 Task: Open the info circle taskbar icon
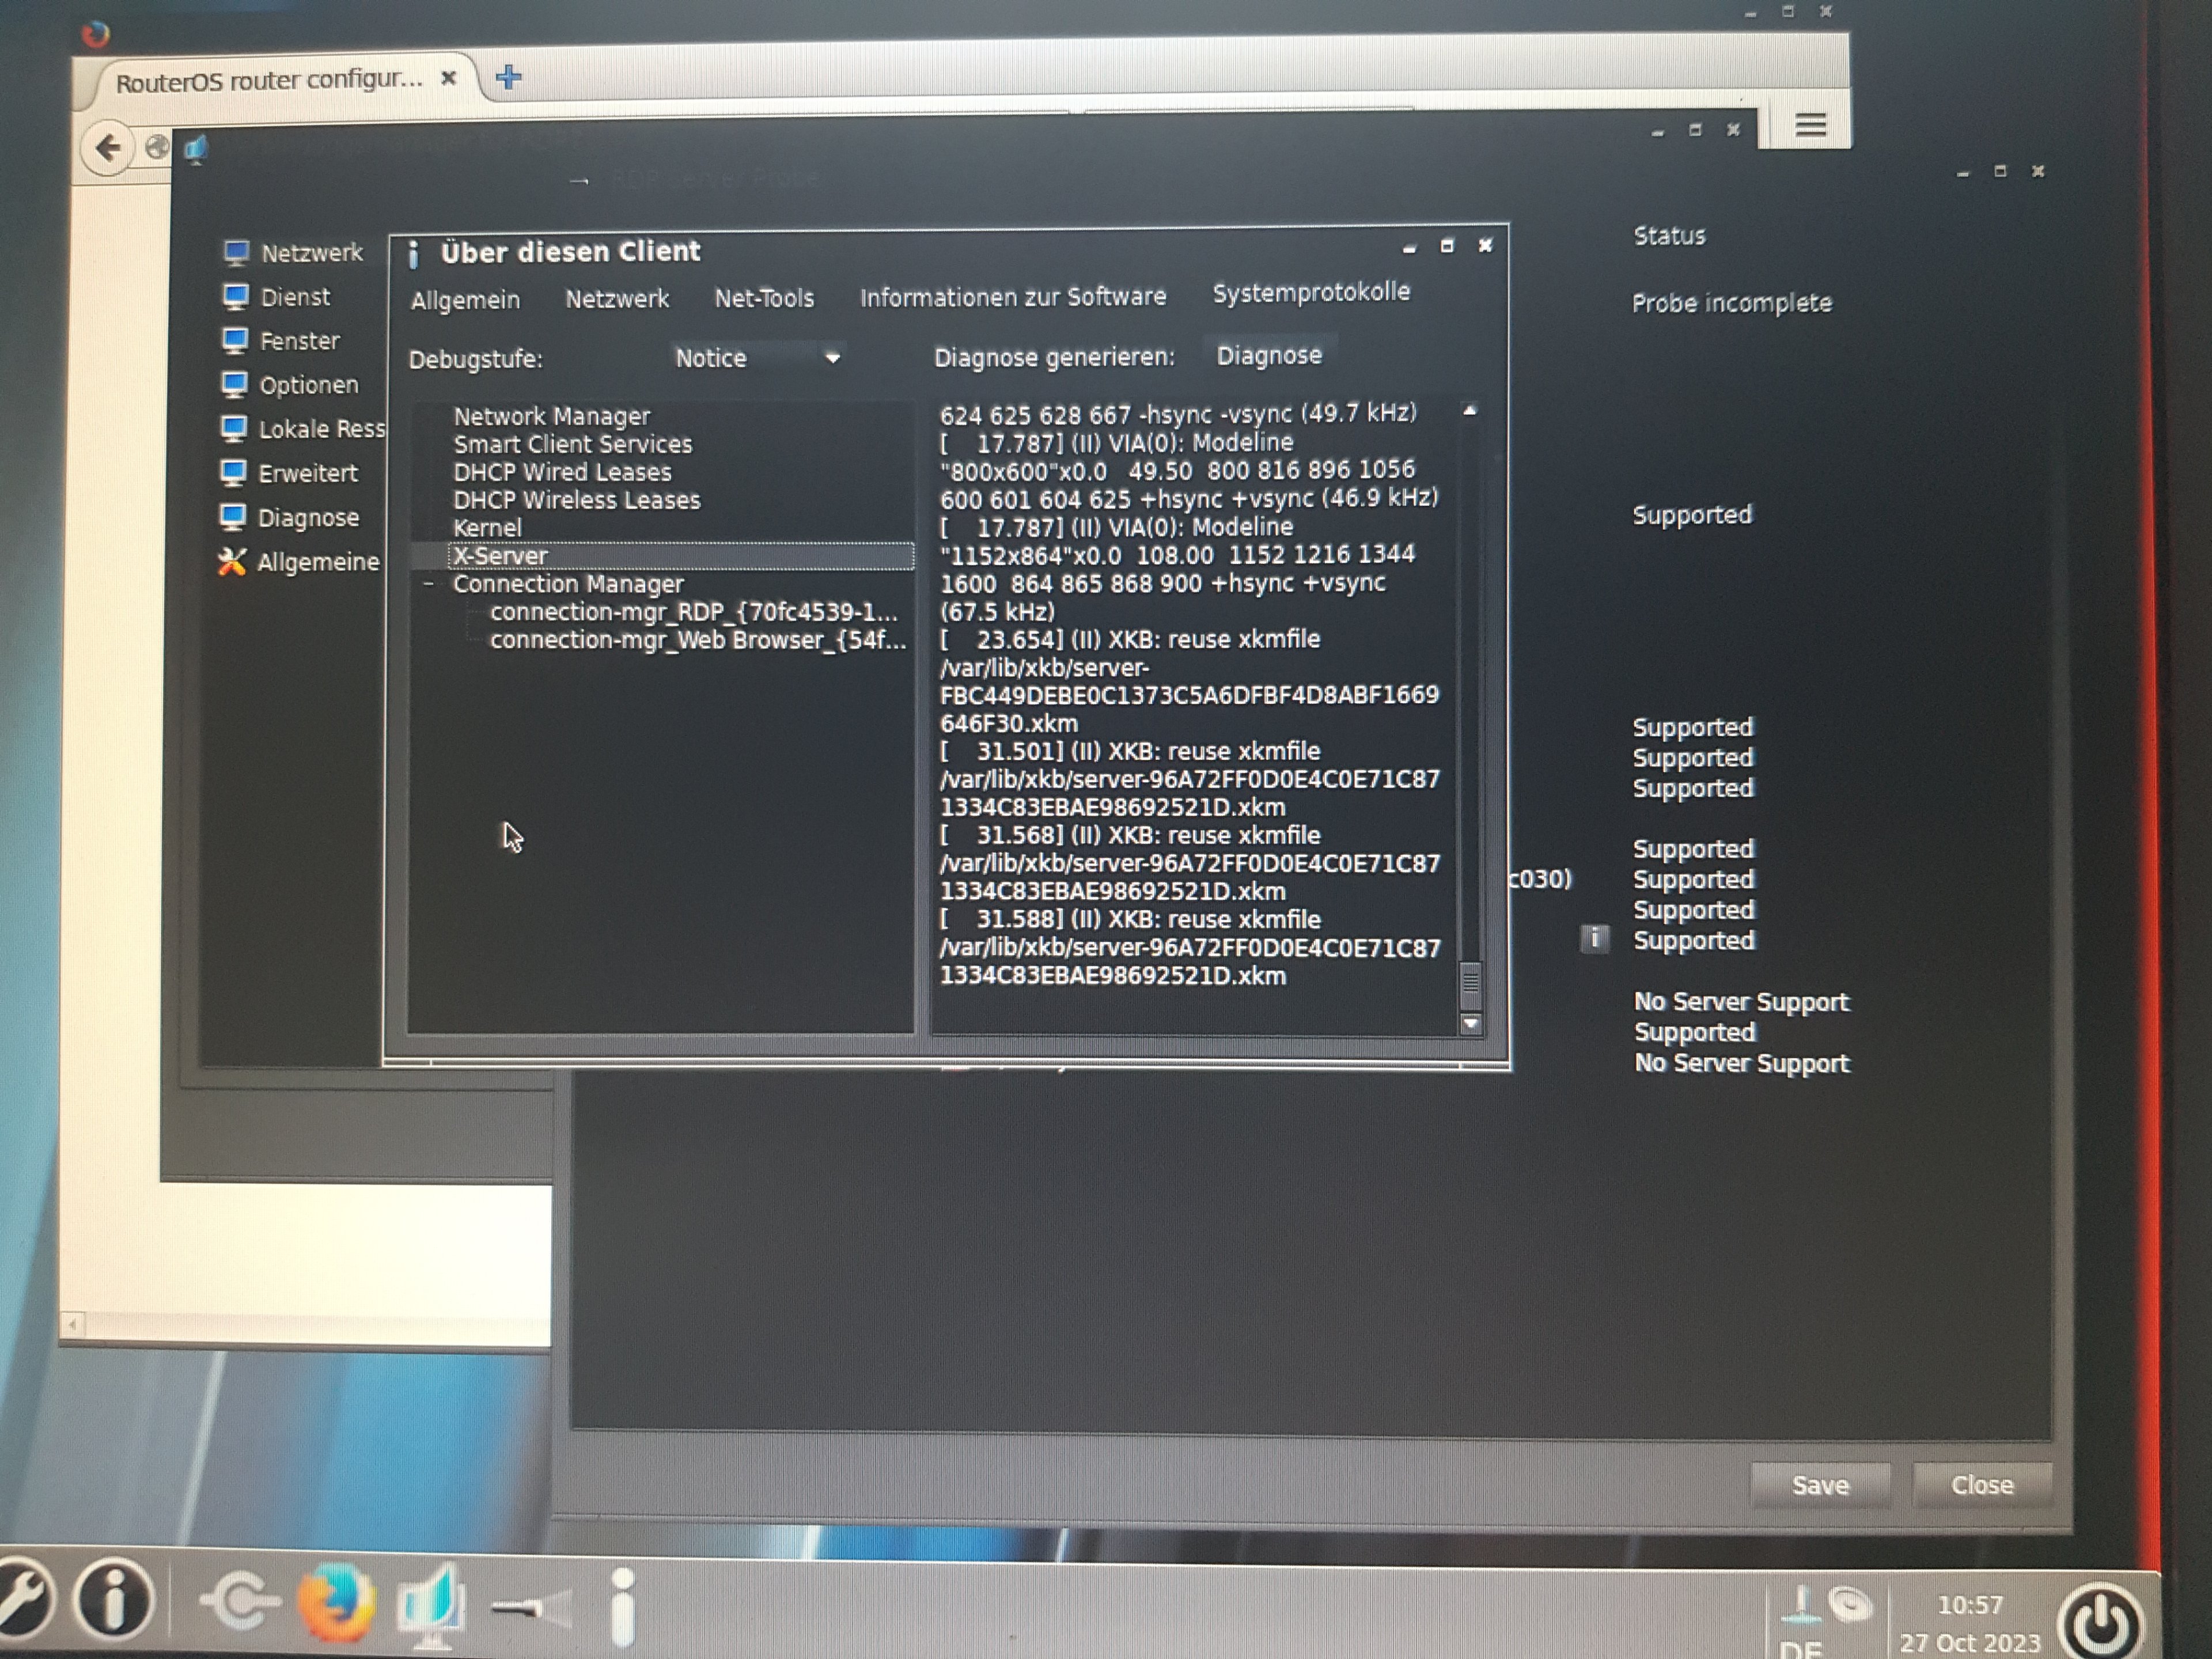point(114,1600)
